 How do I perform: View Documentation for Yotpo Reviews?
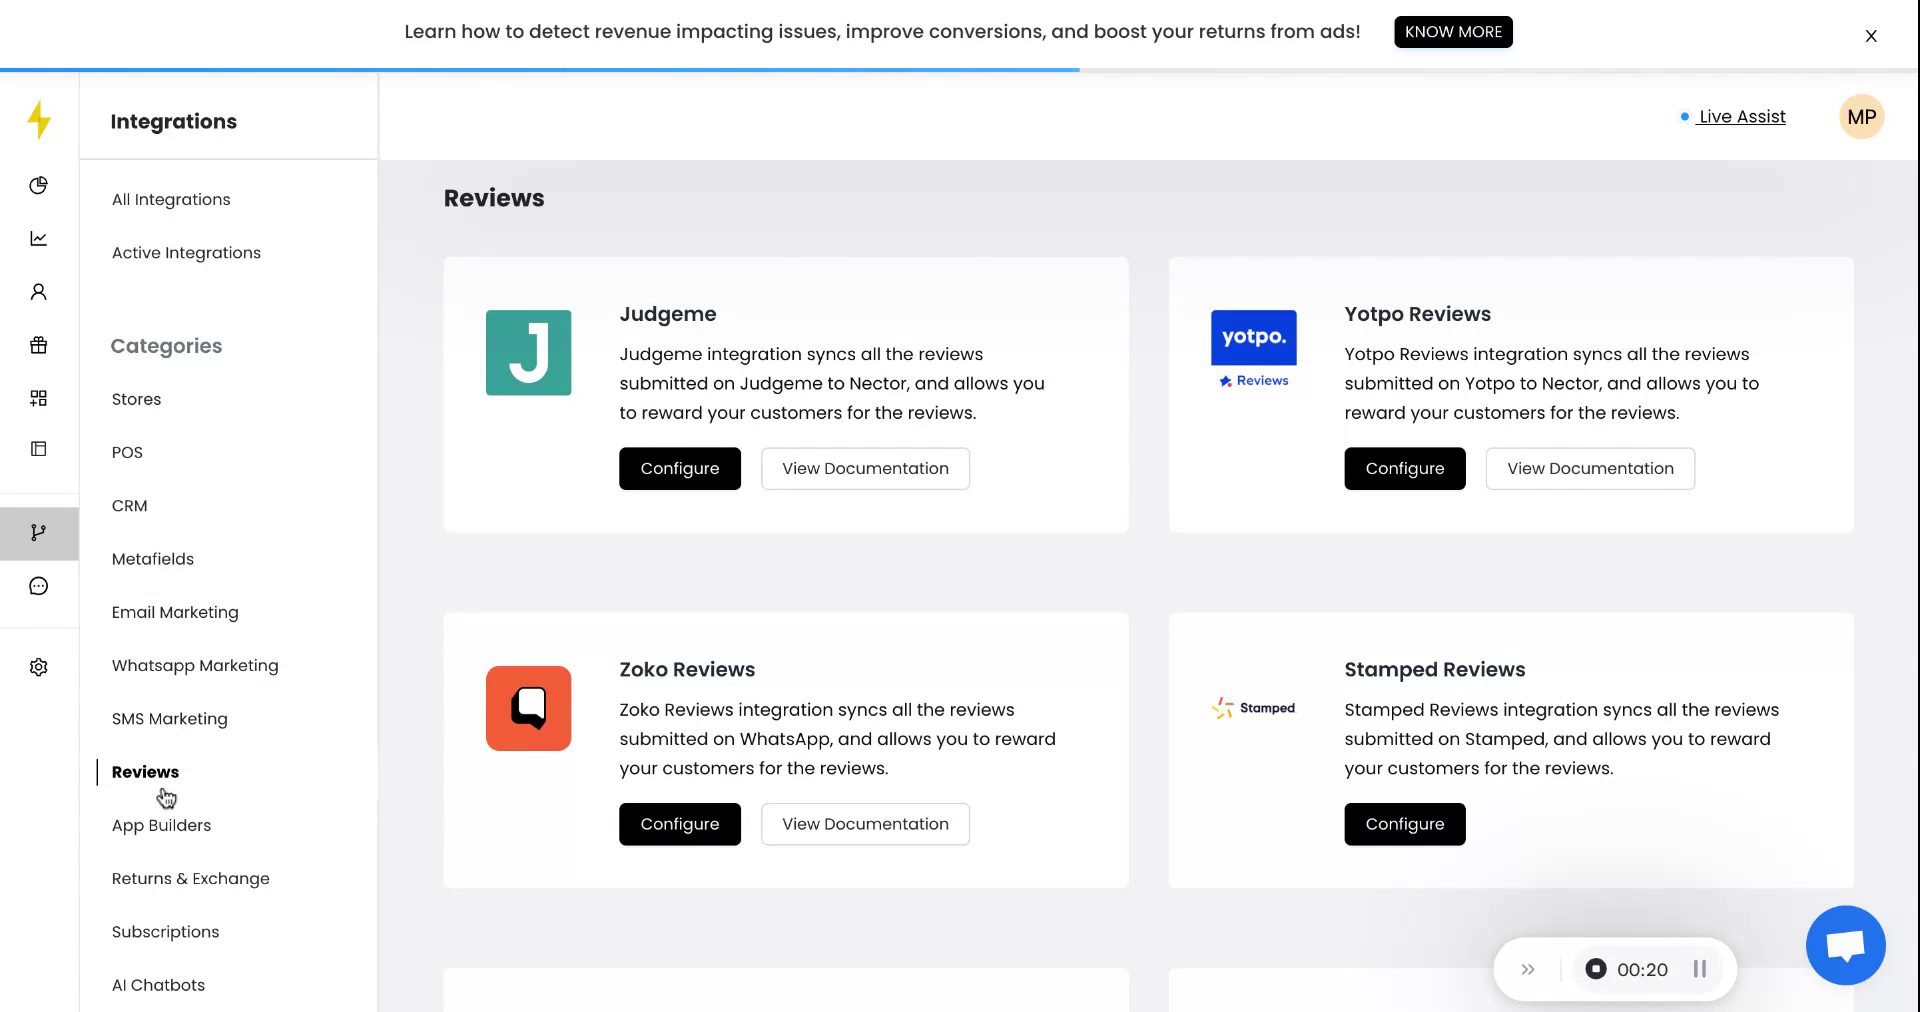1589,468
